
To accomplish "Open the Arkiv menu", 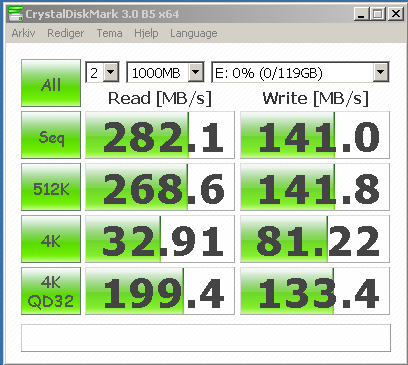I will tap(23, 33).
